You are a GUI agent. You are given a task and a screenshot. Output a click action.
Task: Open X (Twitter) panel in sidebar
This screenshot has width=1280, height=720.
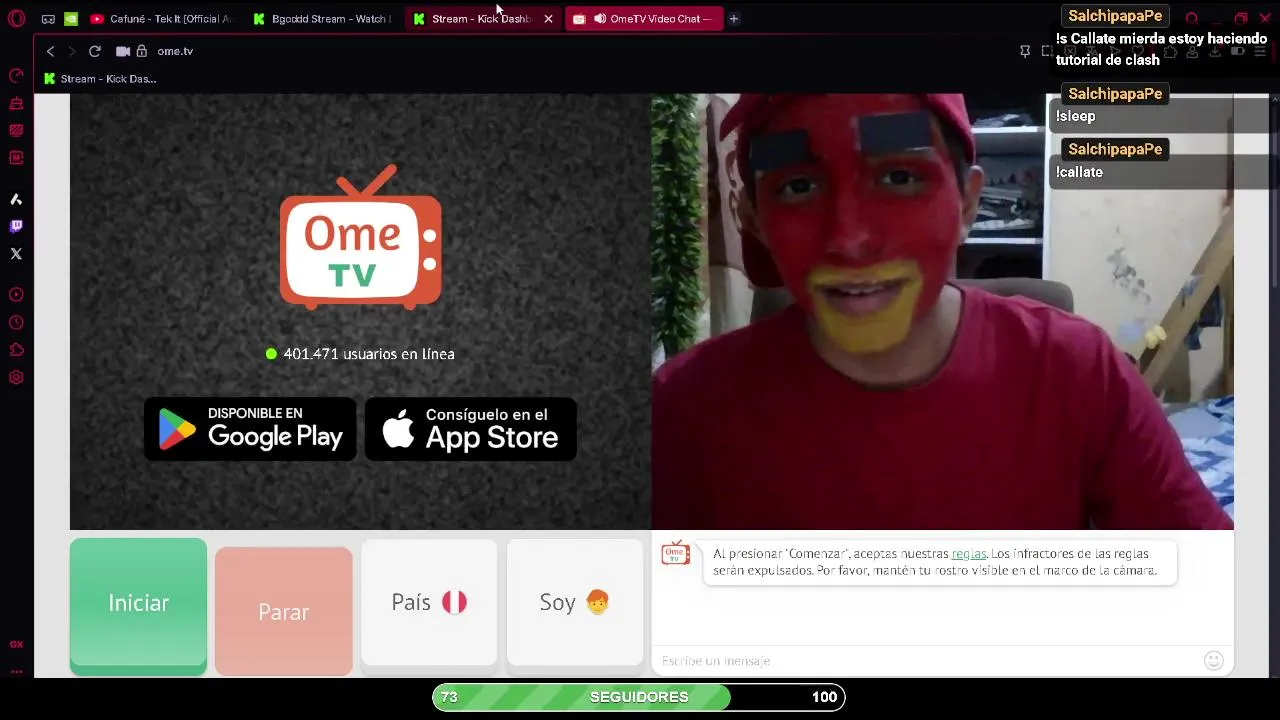[16, 254]
